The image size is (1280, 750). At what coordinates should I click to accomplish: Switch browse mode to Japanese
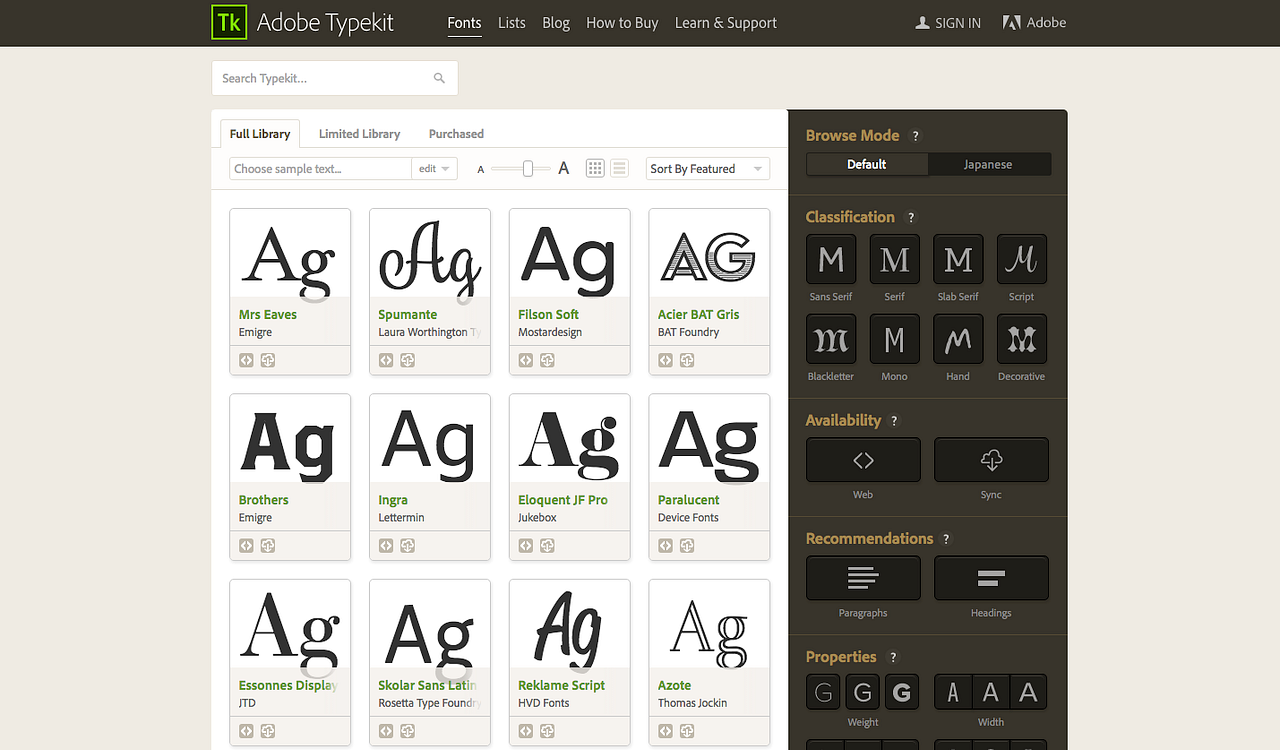(989, 163)
